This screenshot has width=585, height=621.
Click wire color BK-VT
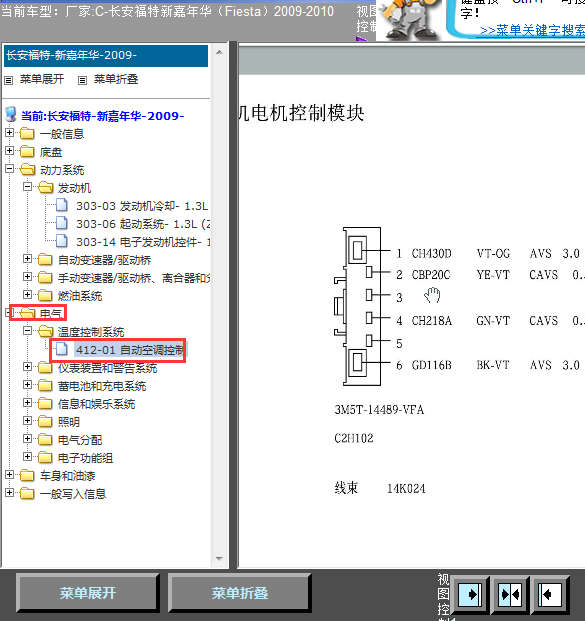[493, 365]
